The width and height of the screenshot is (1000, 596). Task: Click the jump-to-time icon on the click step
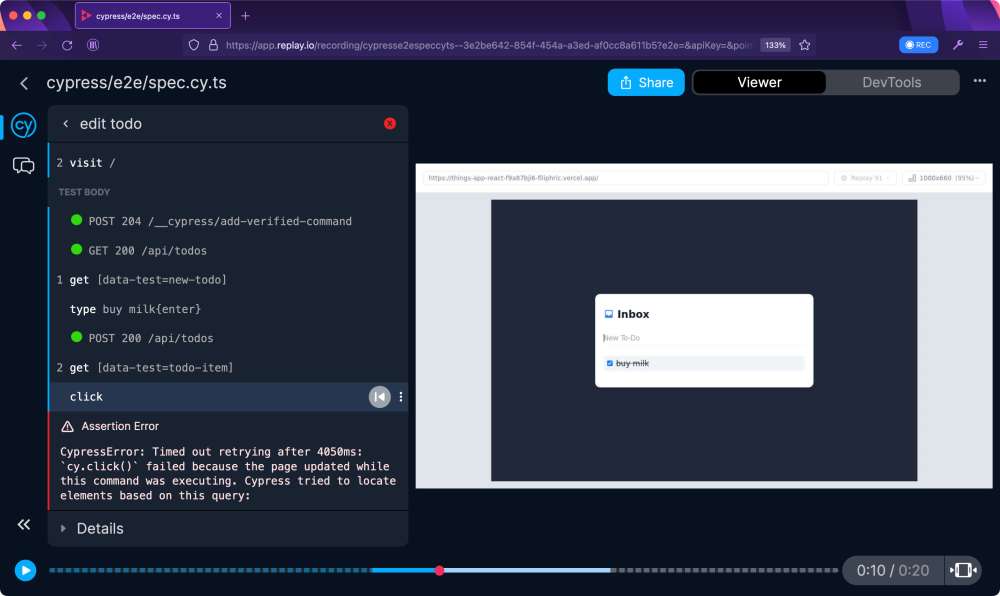[x=378, y=397]
